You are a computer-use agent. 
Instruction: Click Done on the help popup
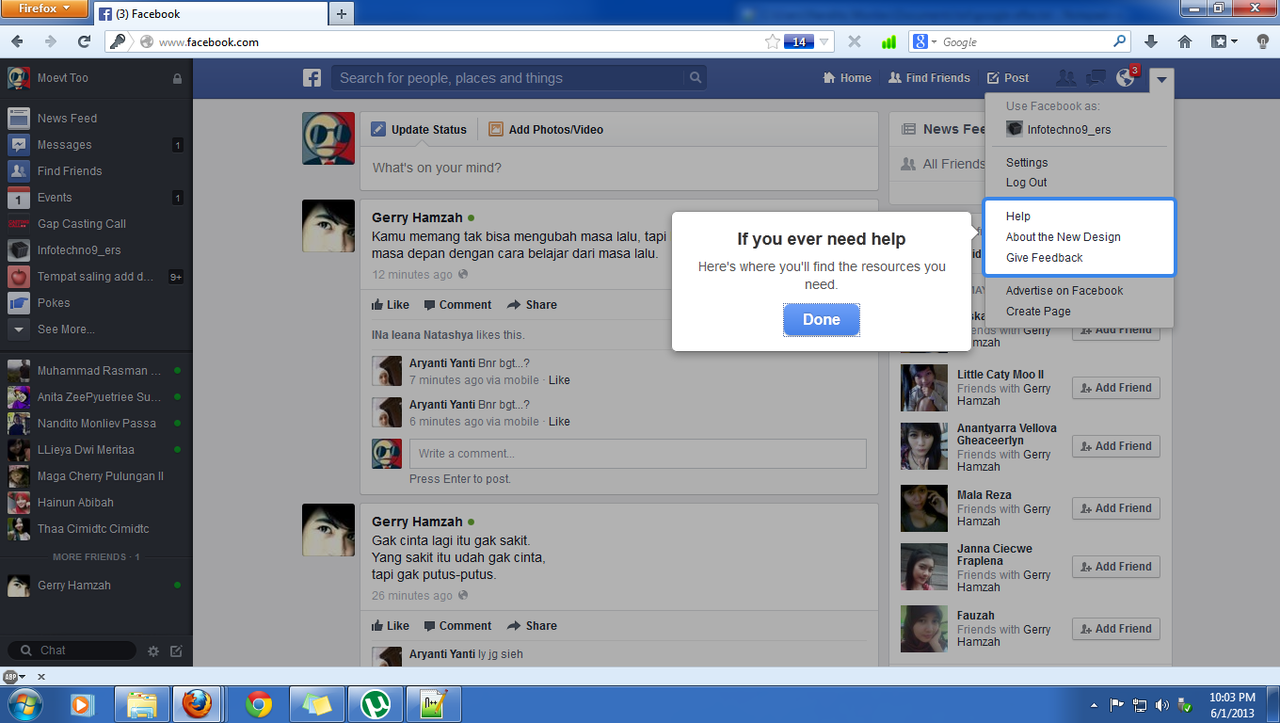click(x=821, y=320)
